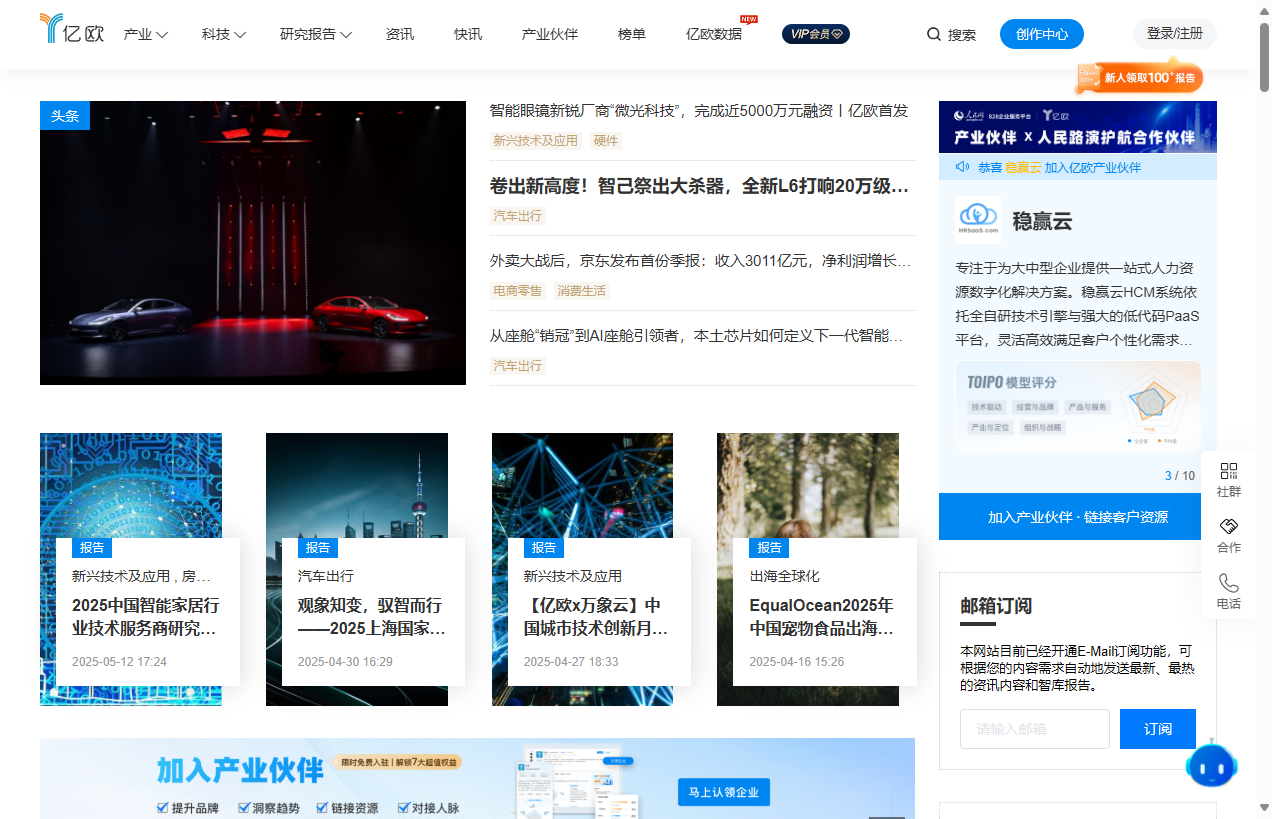The height and width of the screenshot is (819, 1272).
Task: Select 资讯 in the navigation bar
Action: (400, 33)
